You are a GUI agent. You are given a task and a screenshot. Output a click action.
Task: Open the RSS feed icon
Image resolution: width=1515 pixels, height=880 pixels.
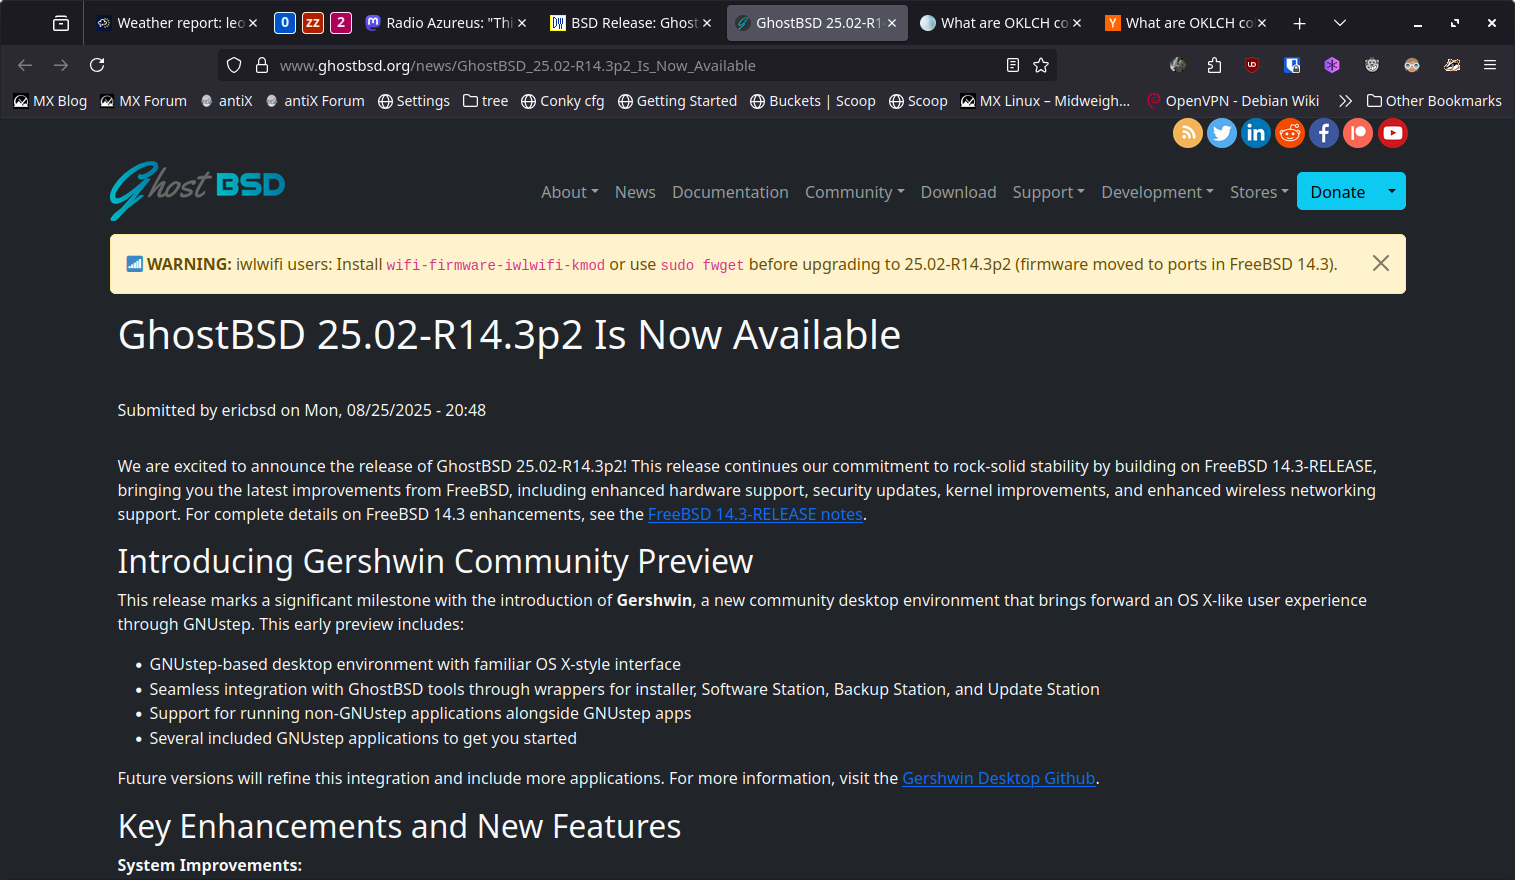tap(1188, 133)
